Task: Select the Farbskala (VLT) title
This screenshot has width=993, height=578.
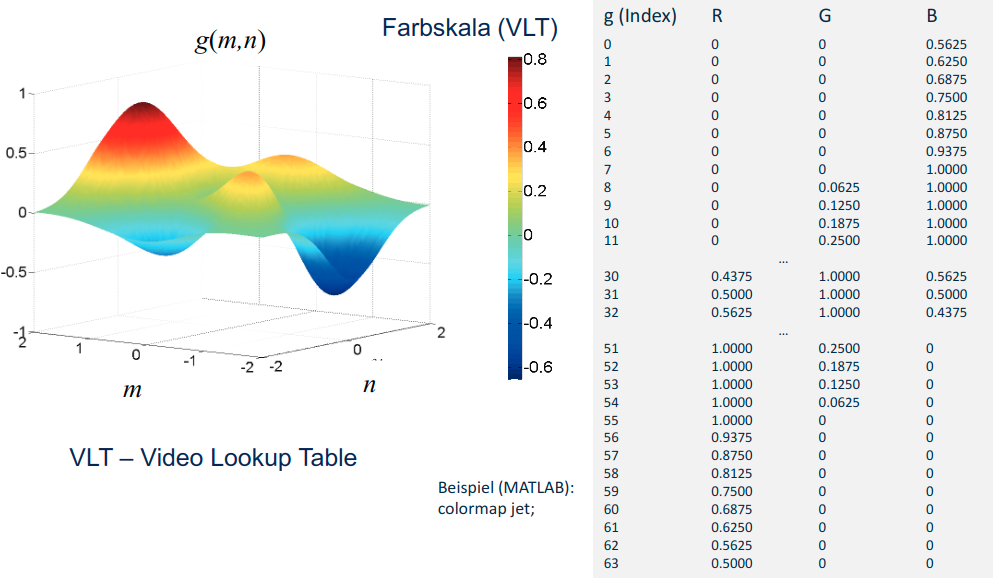Action: 469,28
